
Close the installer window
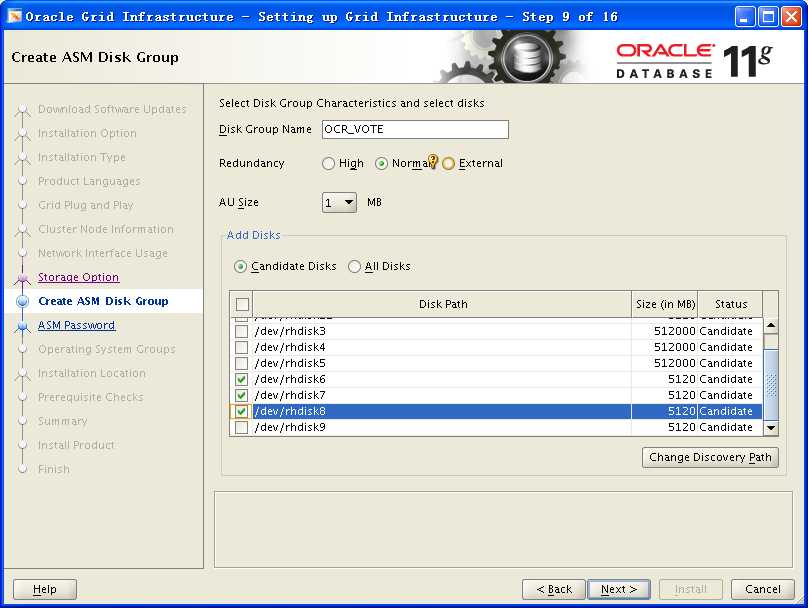pos(792,17)
